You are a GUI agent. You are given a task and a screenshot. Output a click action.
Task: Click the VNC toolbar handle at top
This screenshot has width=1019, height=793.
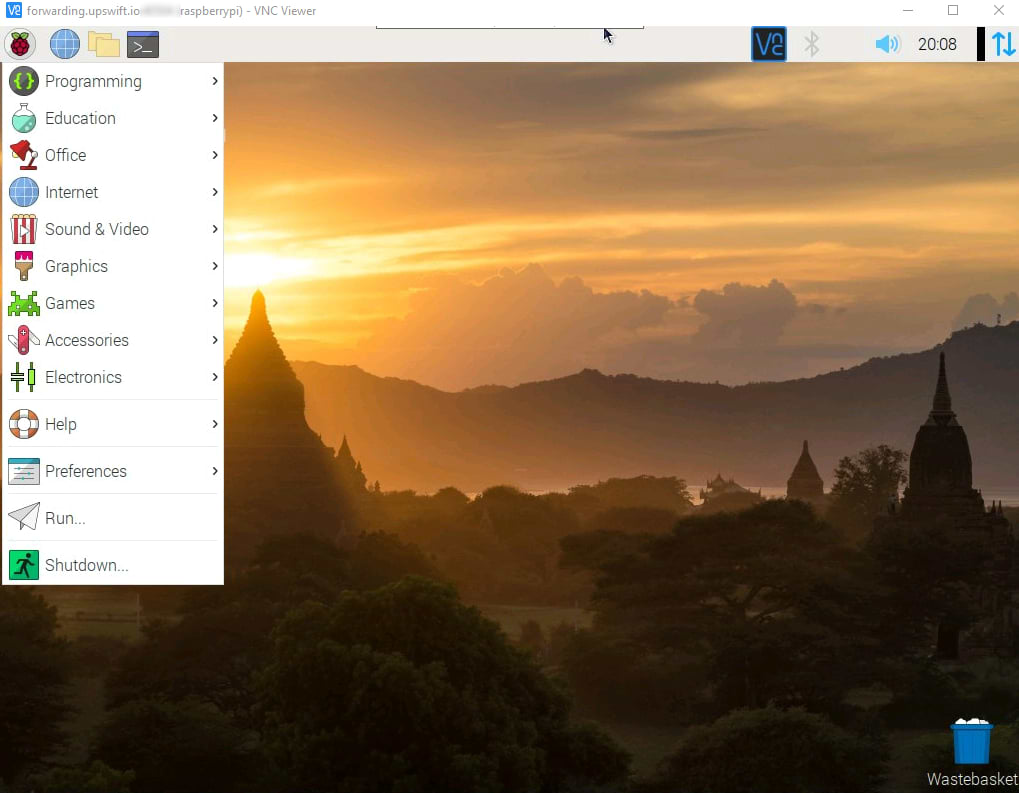[x=510, y=27]
